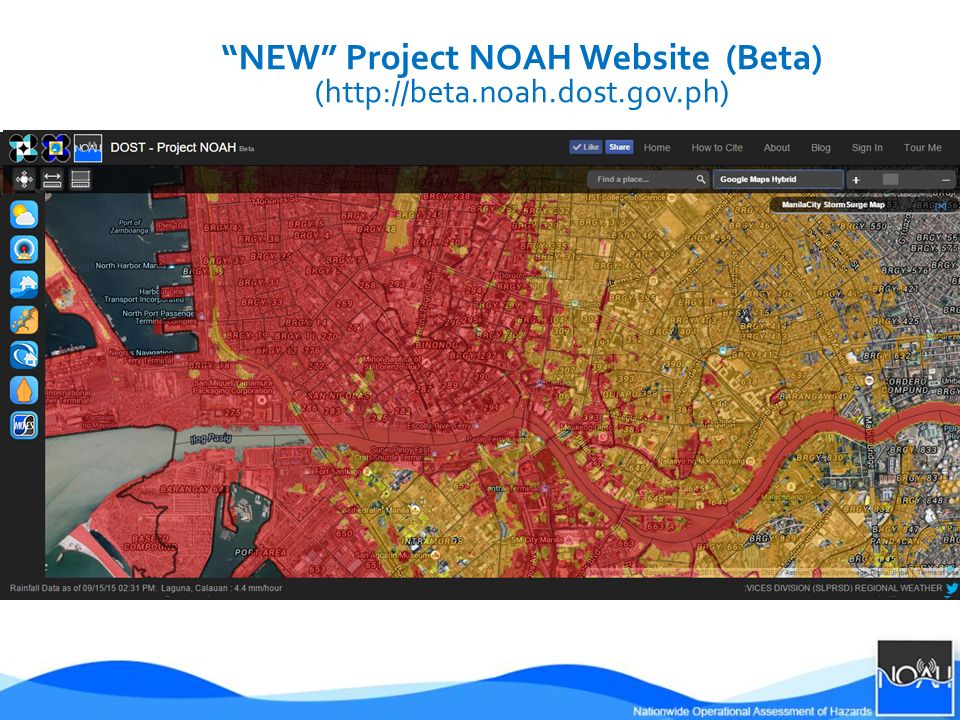Zoom out with the minus button
Image resolution: width=960 pixels, height=720 pixels.
[946, 180]
